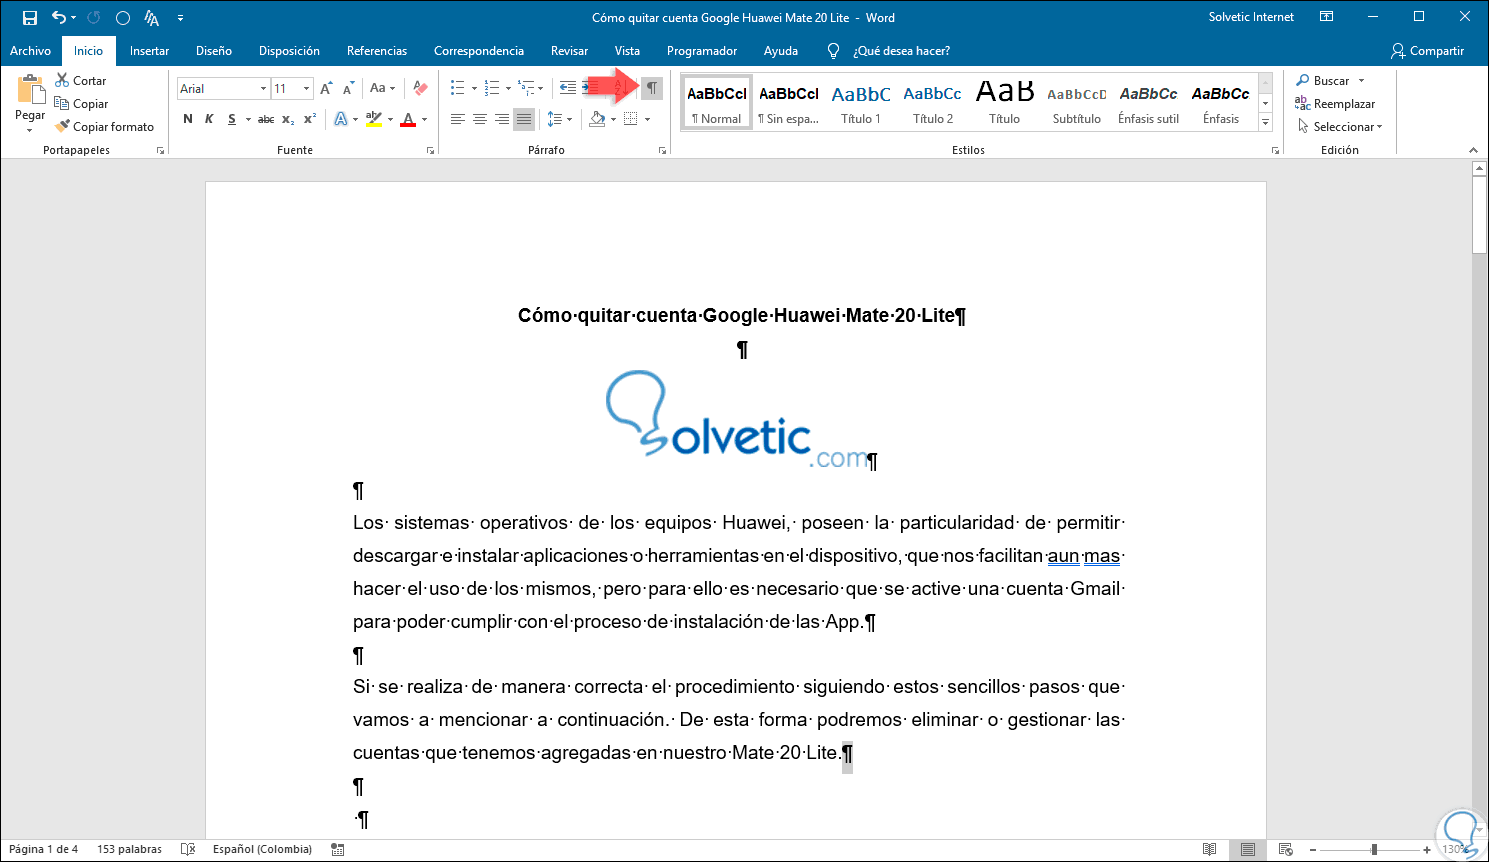The width and height of the screenshot is (1489, 862).
Task: Apply the Título 1 style
Action: click(x=861, y=103)
